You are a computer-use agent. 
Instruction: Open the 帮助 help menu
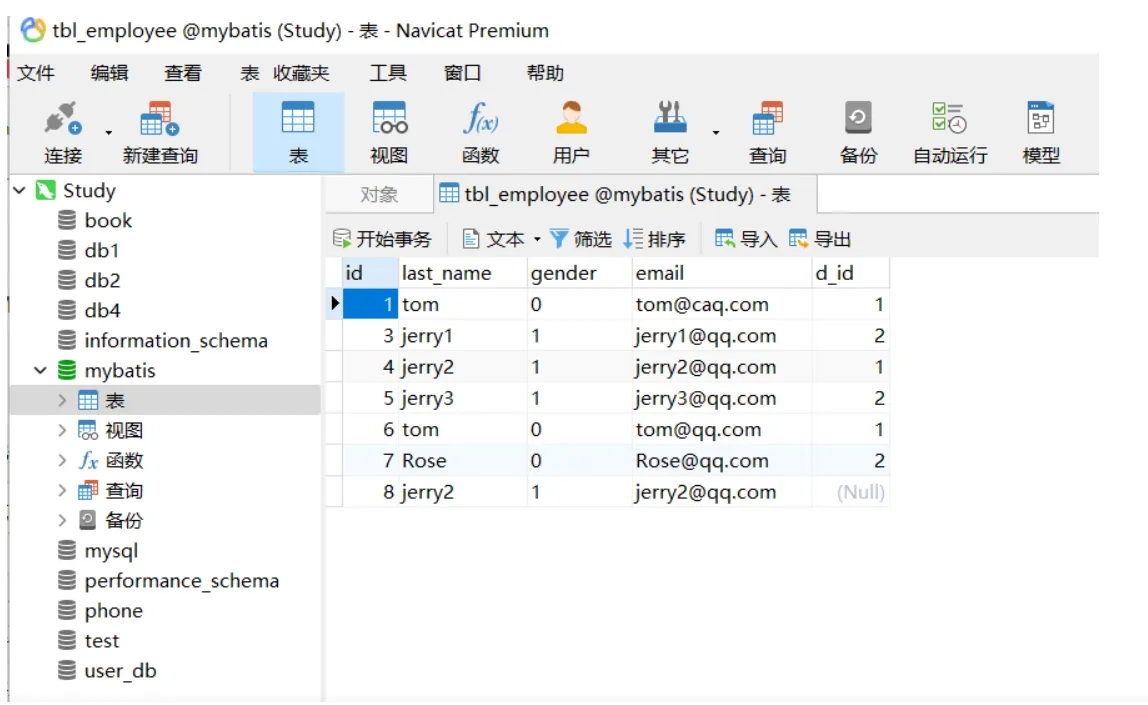click(545, 73)
